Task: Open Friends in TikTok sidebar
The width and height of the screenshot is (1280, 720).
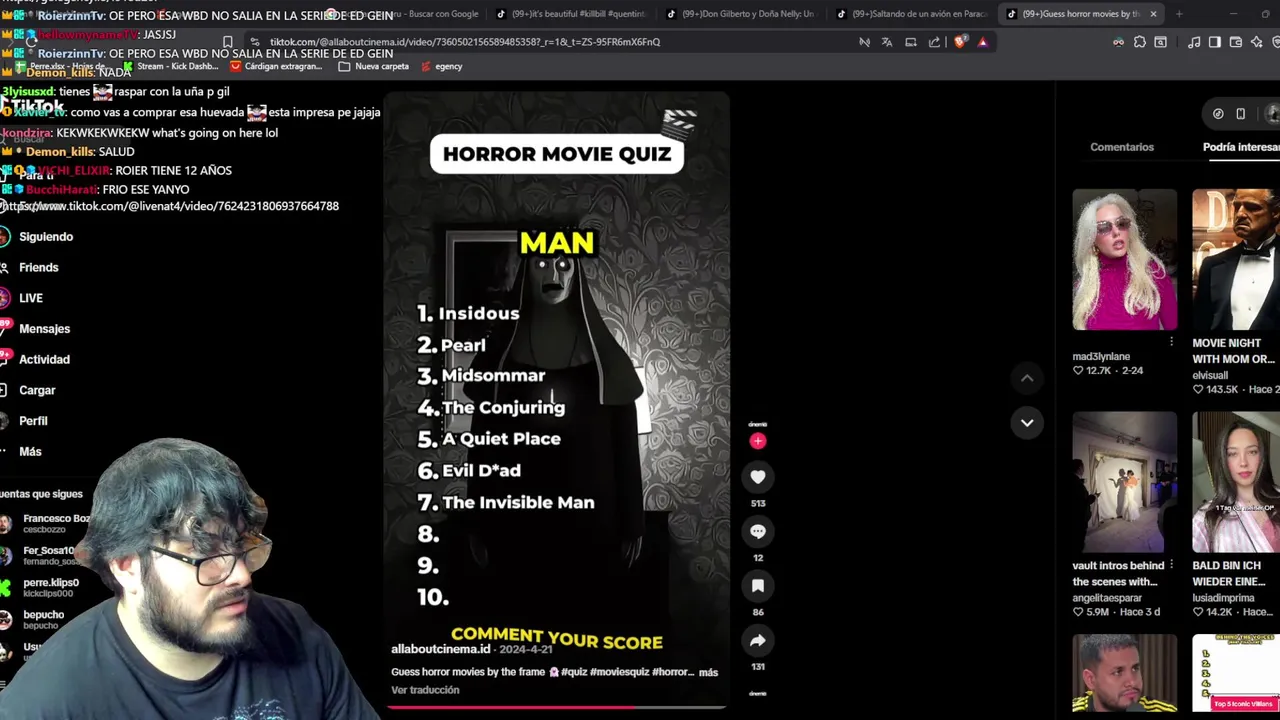Action: (39, 268)
